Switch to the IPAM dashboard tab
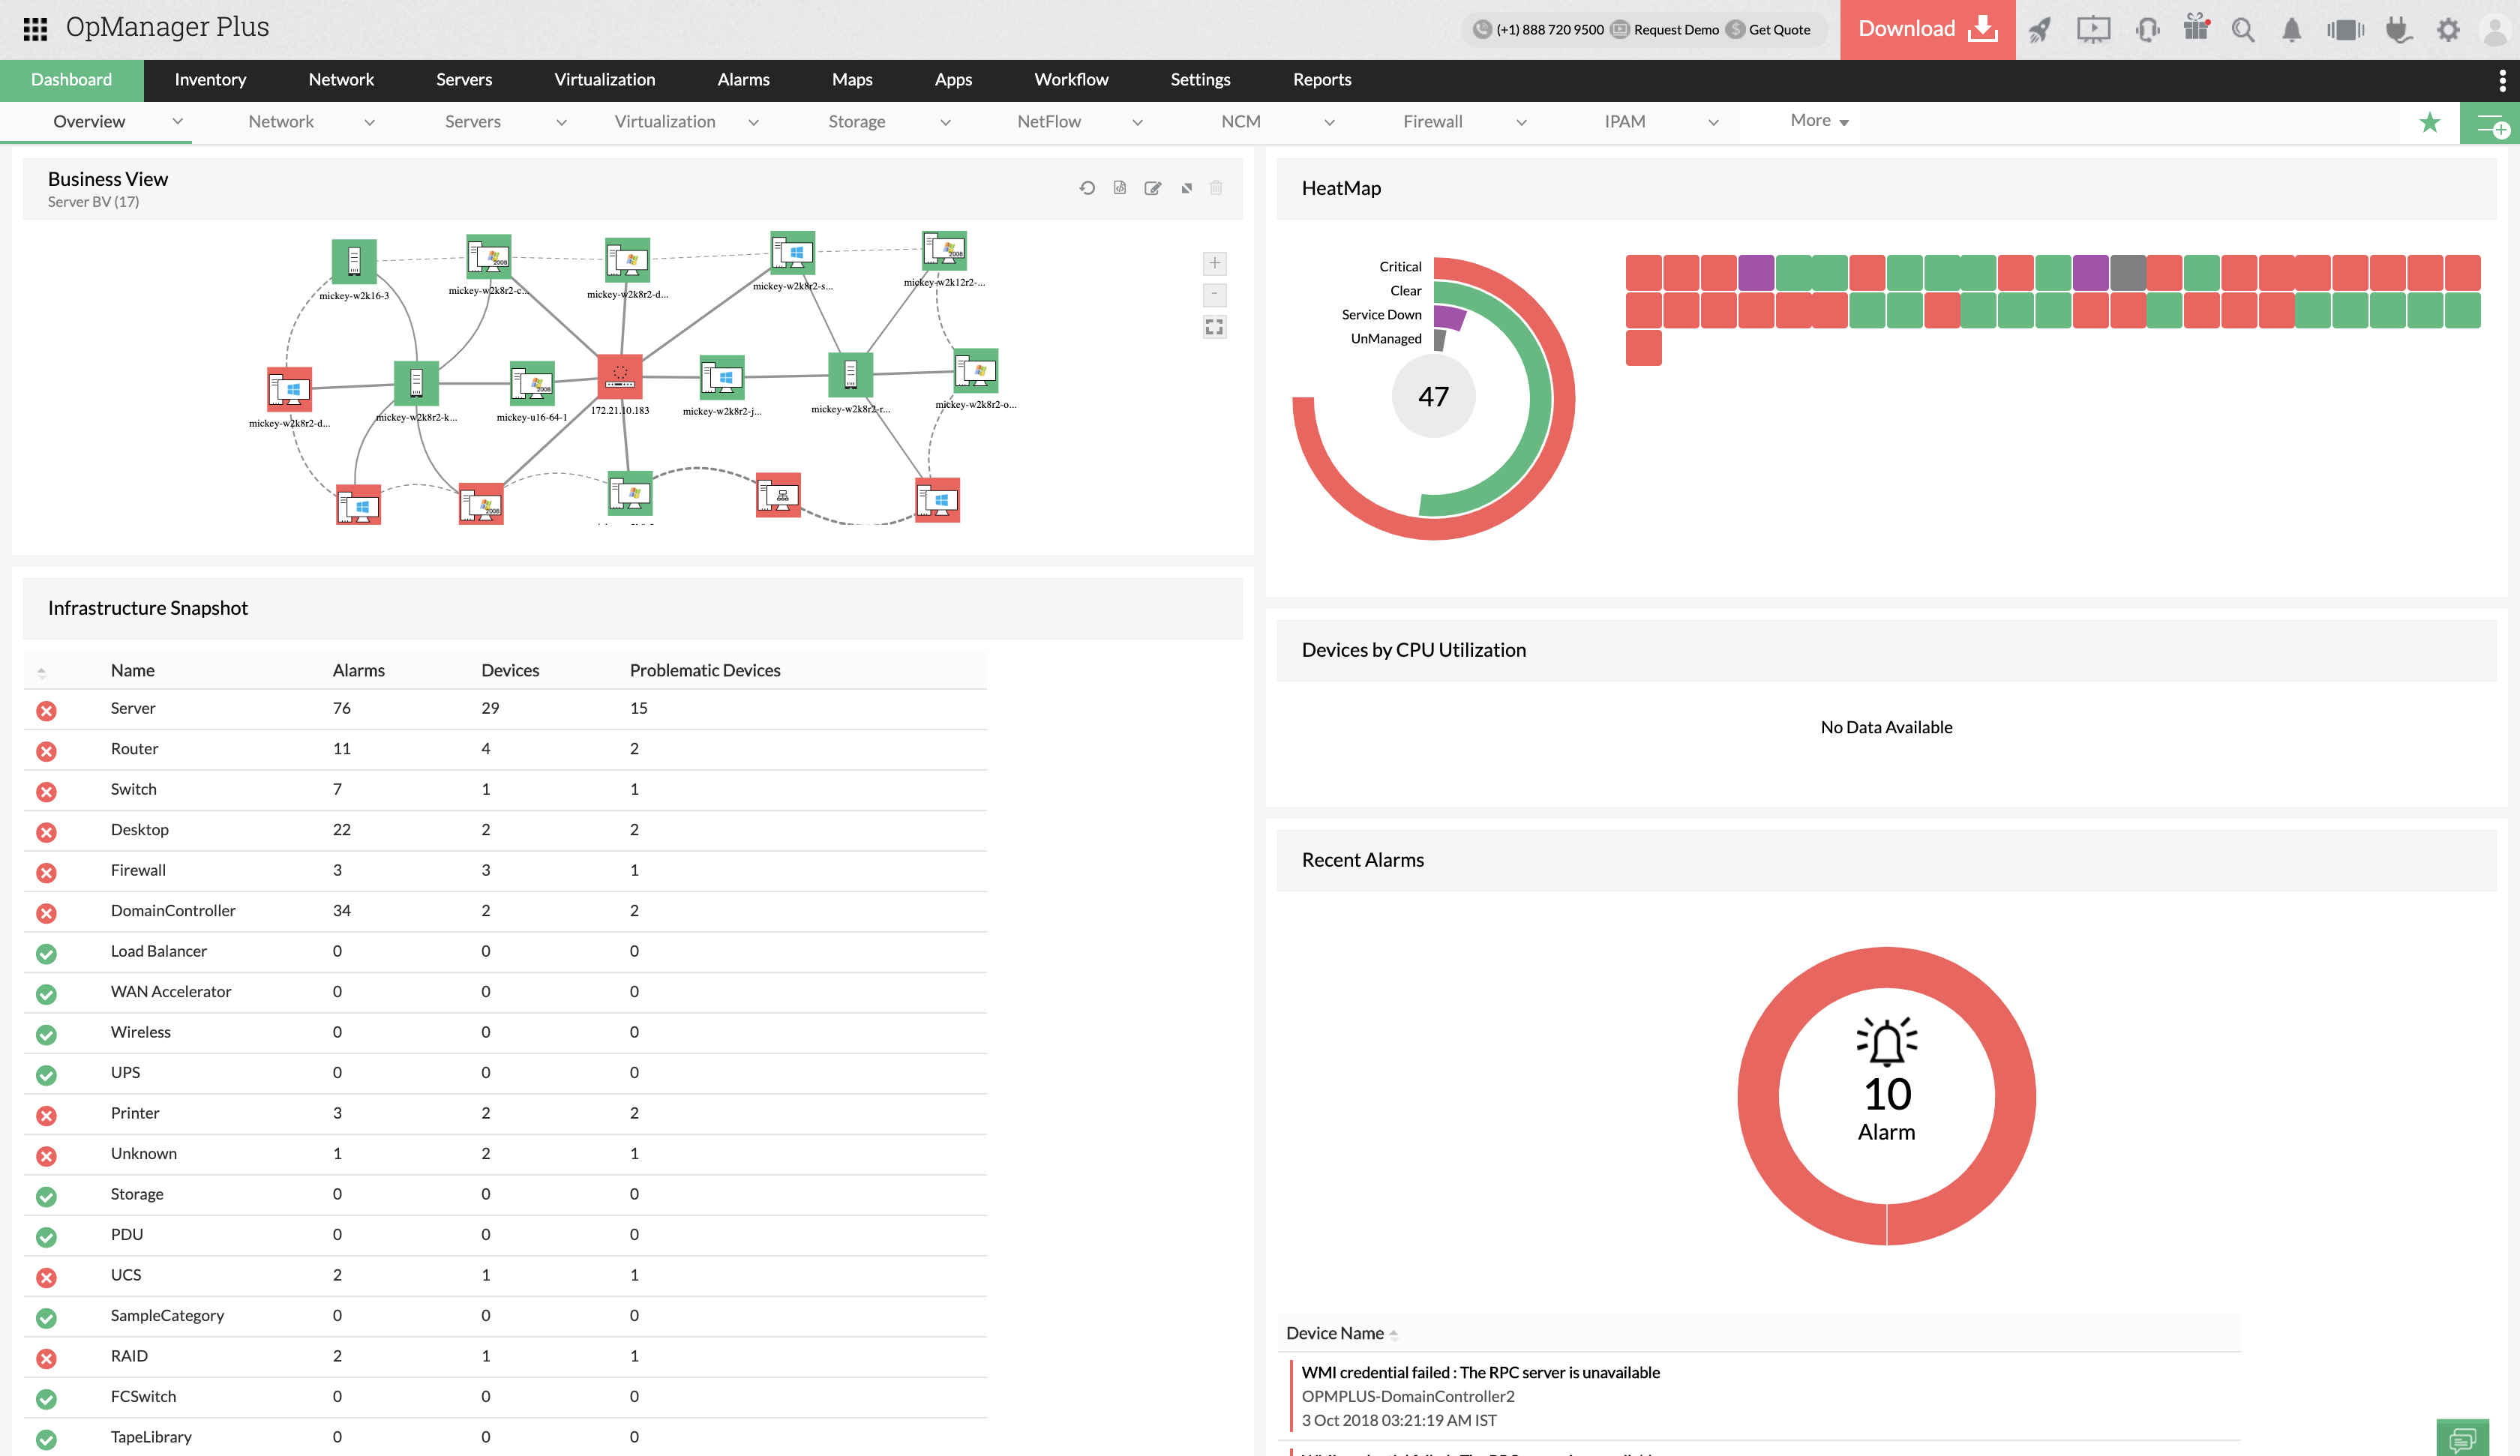Viewport: 2520px width, 1456px height. pyautogui.click(x=1624, y=122)
